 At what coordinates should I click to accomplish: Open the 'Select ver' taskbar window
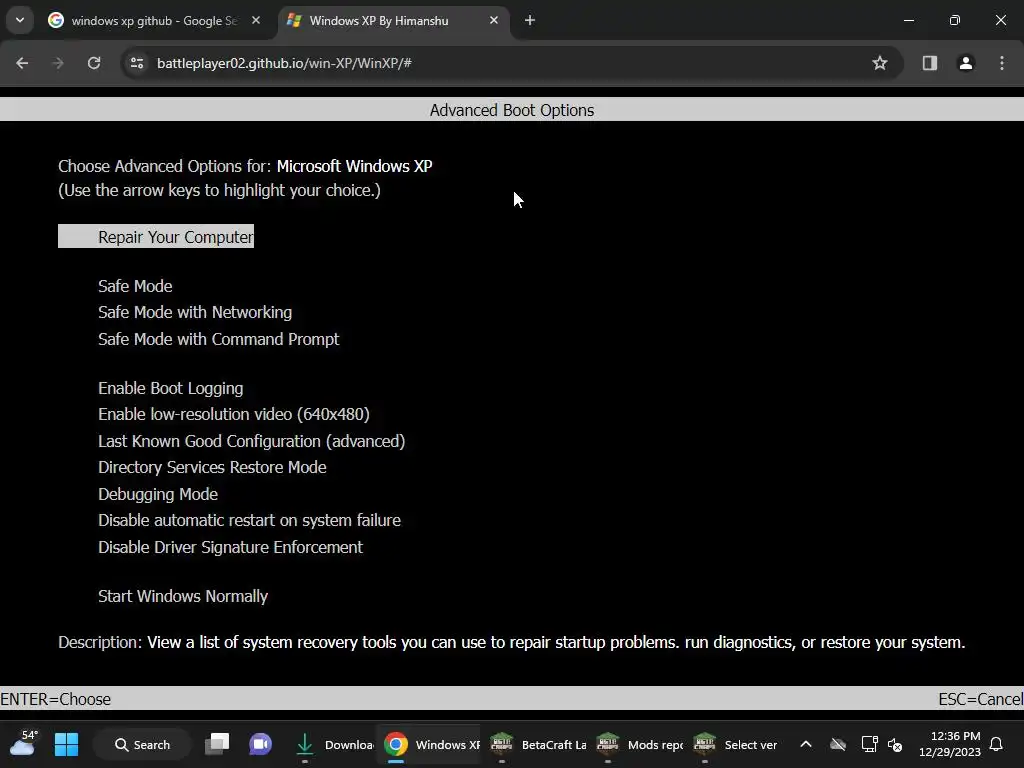tap(735, 744)
